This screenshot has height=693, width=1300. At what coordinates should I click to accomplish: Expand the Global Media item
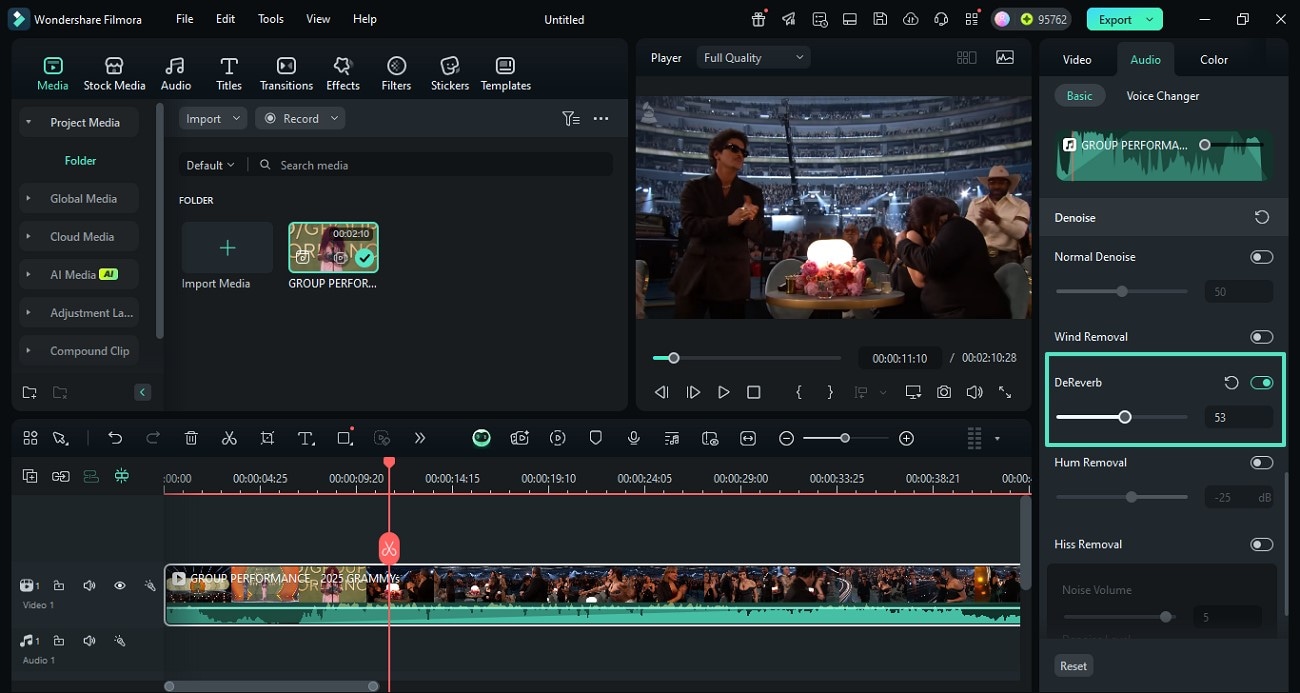click(x=28, y=198)
